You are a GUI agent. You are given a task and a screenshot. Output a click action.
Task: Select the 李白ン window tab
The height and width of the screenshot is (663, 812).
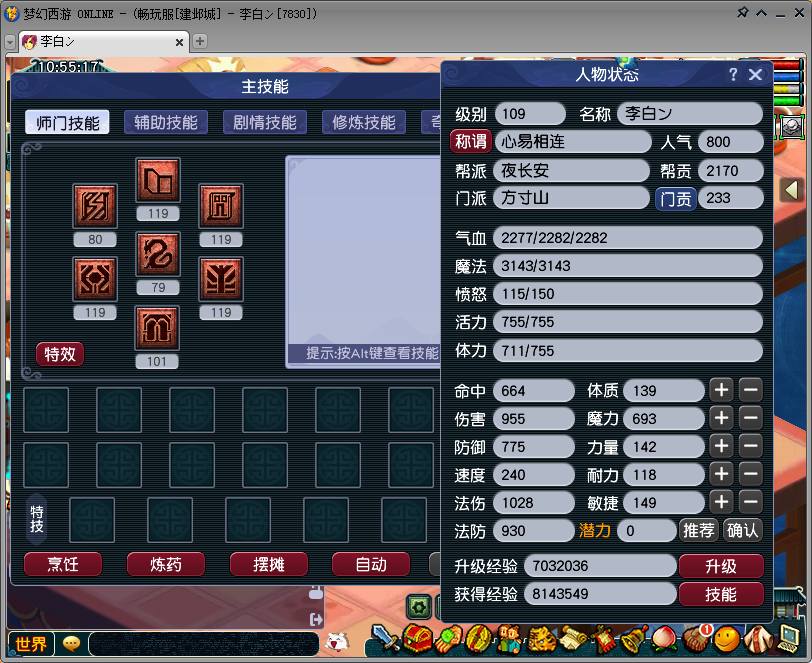tap(104, 41)
